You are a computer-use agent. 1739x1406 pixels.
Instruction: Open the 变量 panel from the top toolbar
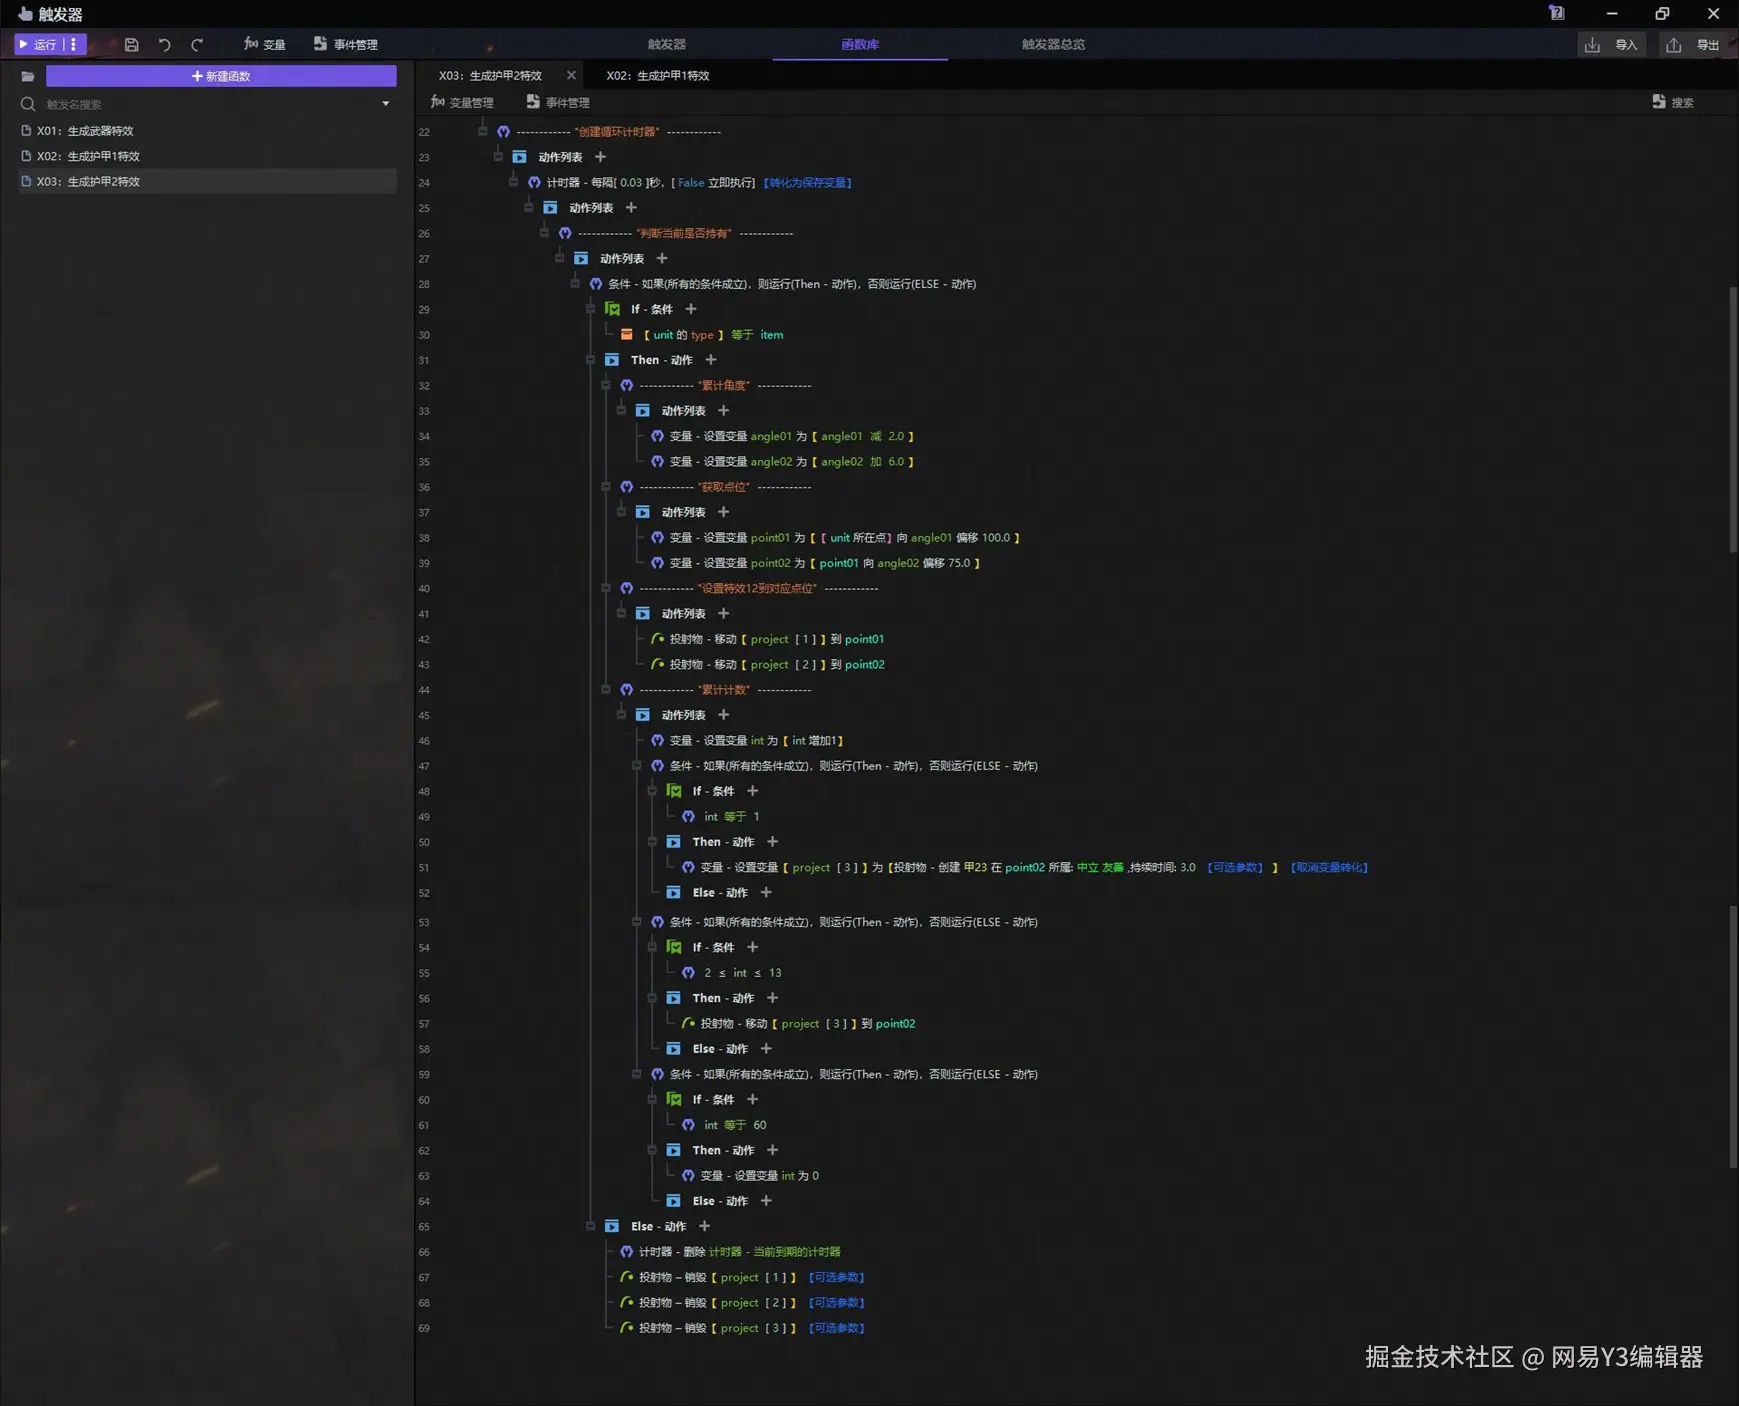coord(265,44)
